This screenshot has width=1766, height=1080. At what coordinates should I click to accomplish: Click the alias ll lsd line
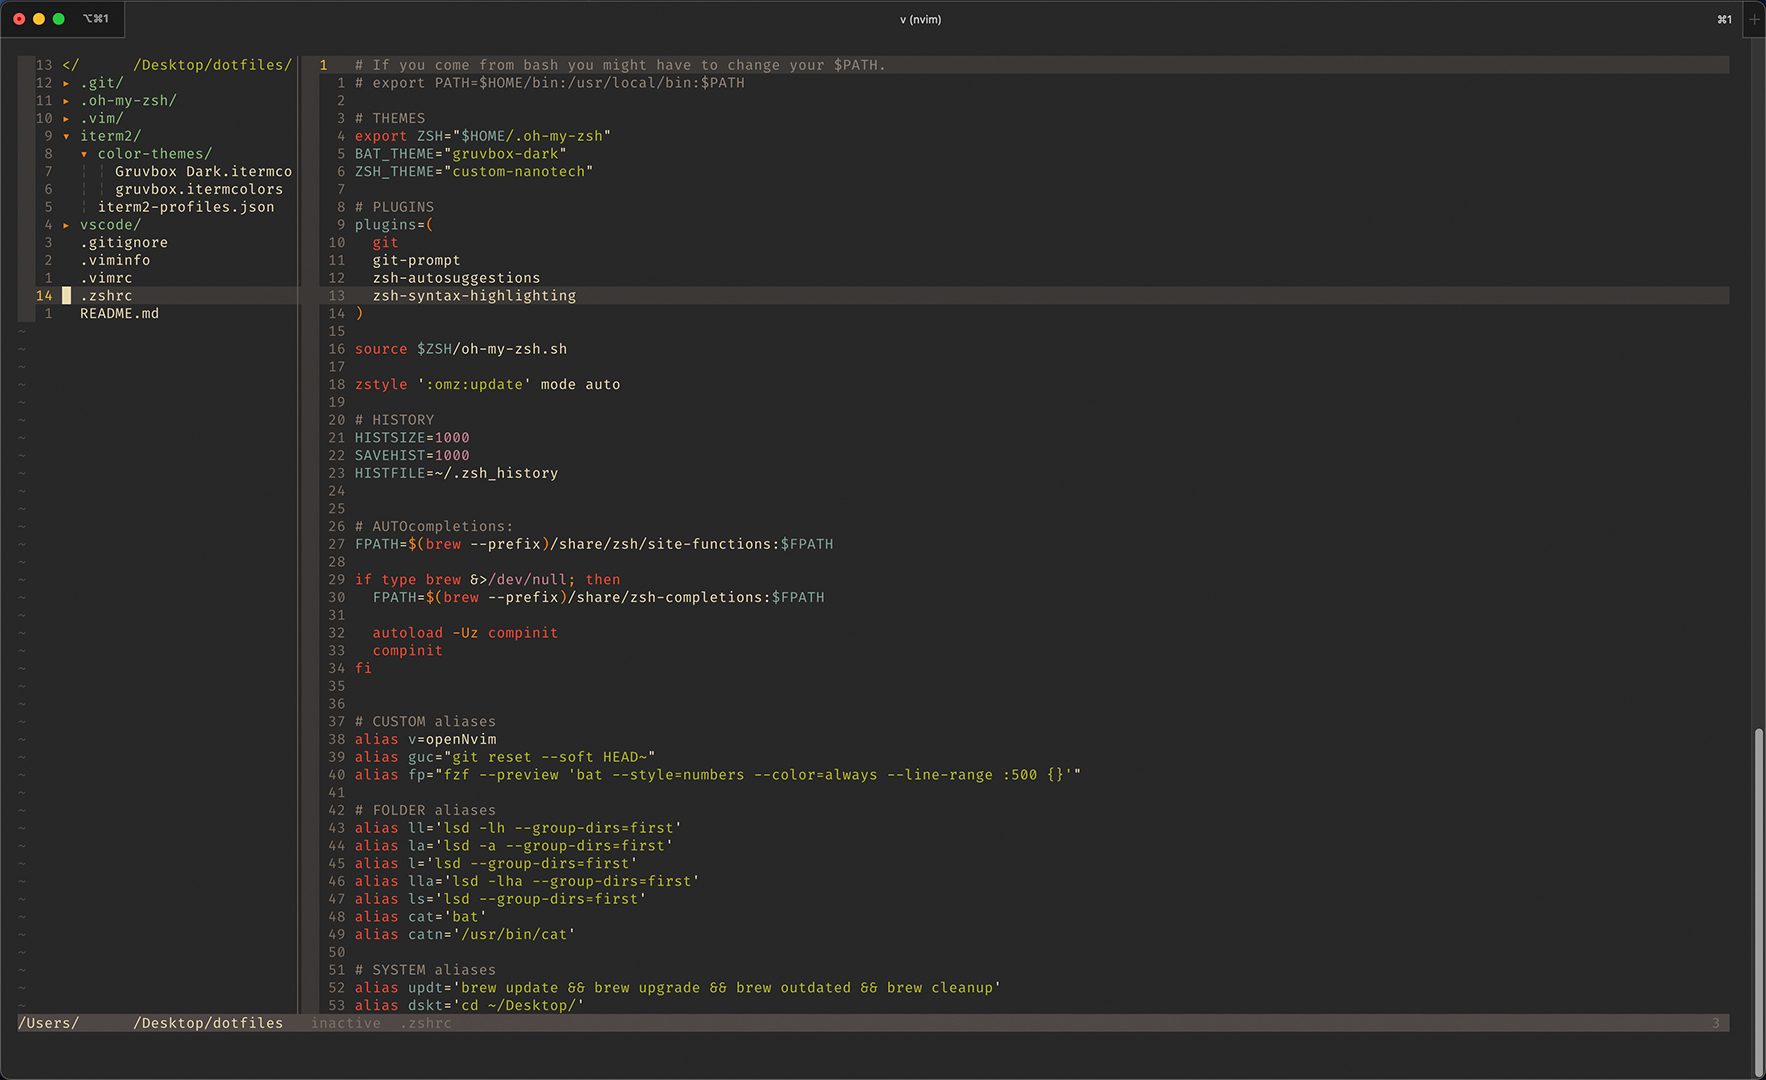pos(518,828)
